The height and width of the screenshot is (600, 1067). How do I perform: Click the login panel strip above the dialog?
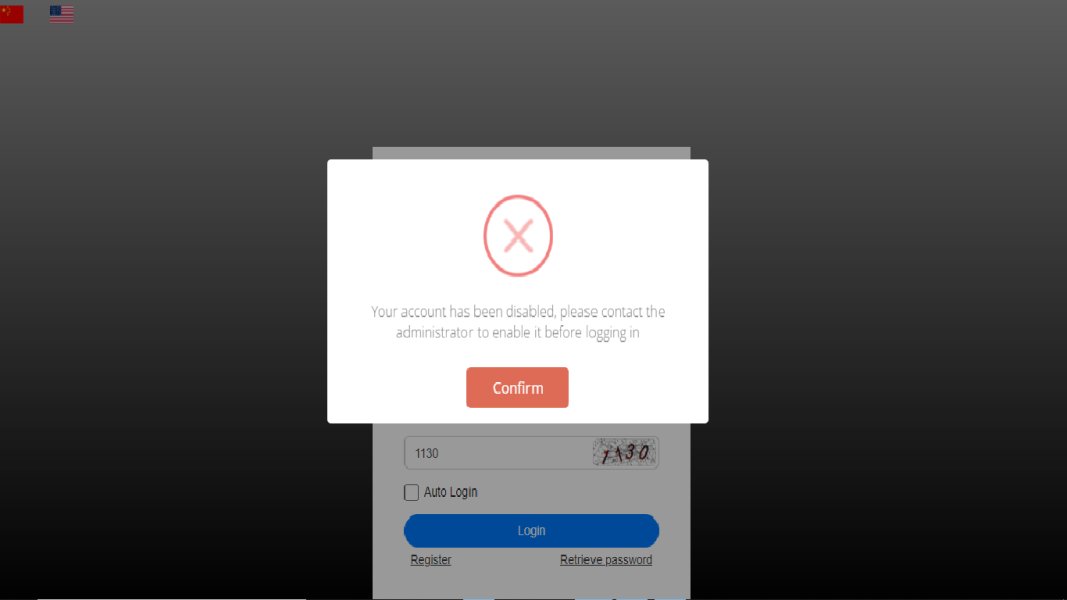(531, 153)
